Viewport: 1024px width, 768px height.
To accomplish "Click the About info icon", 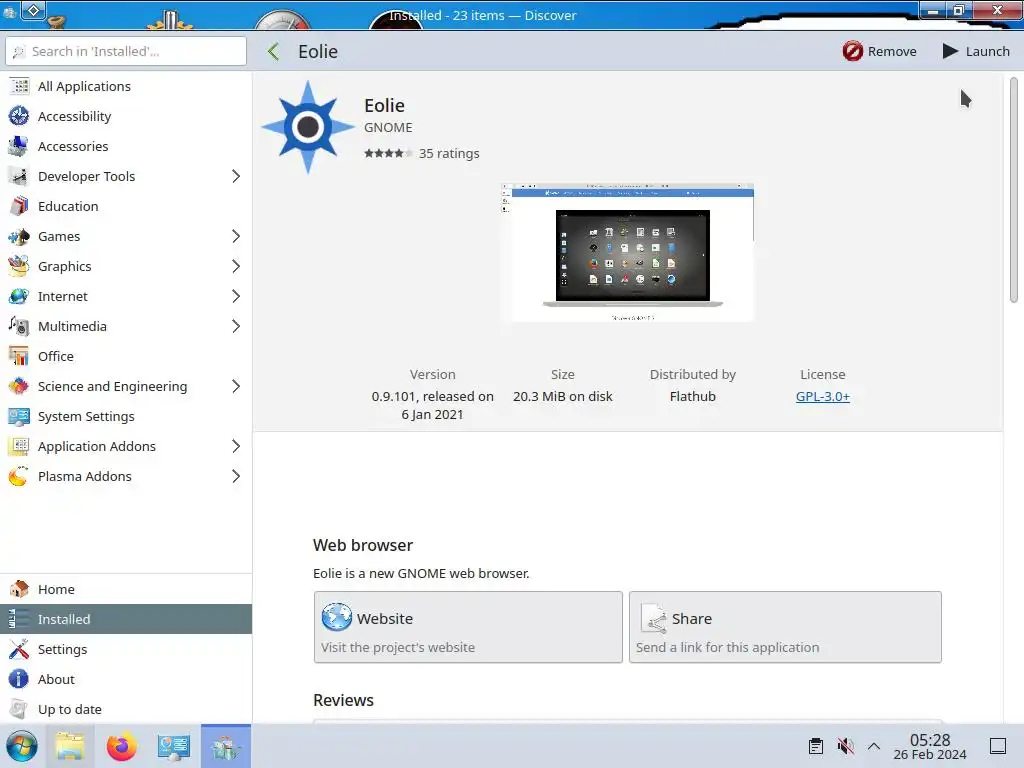I will point(19,679).
